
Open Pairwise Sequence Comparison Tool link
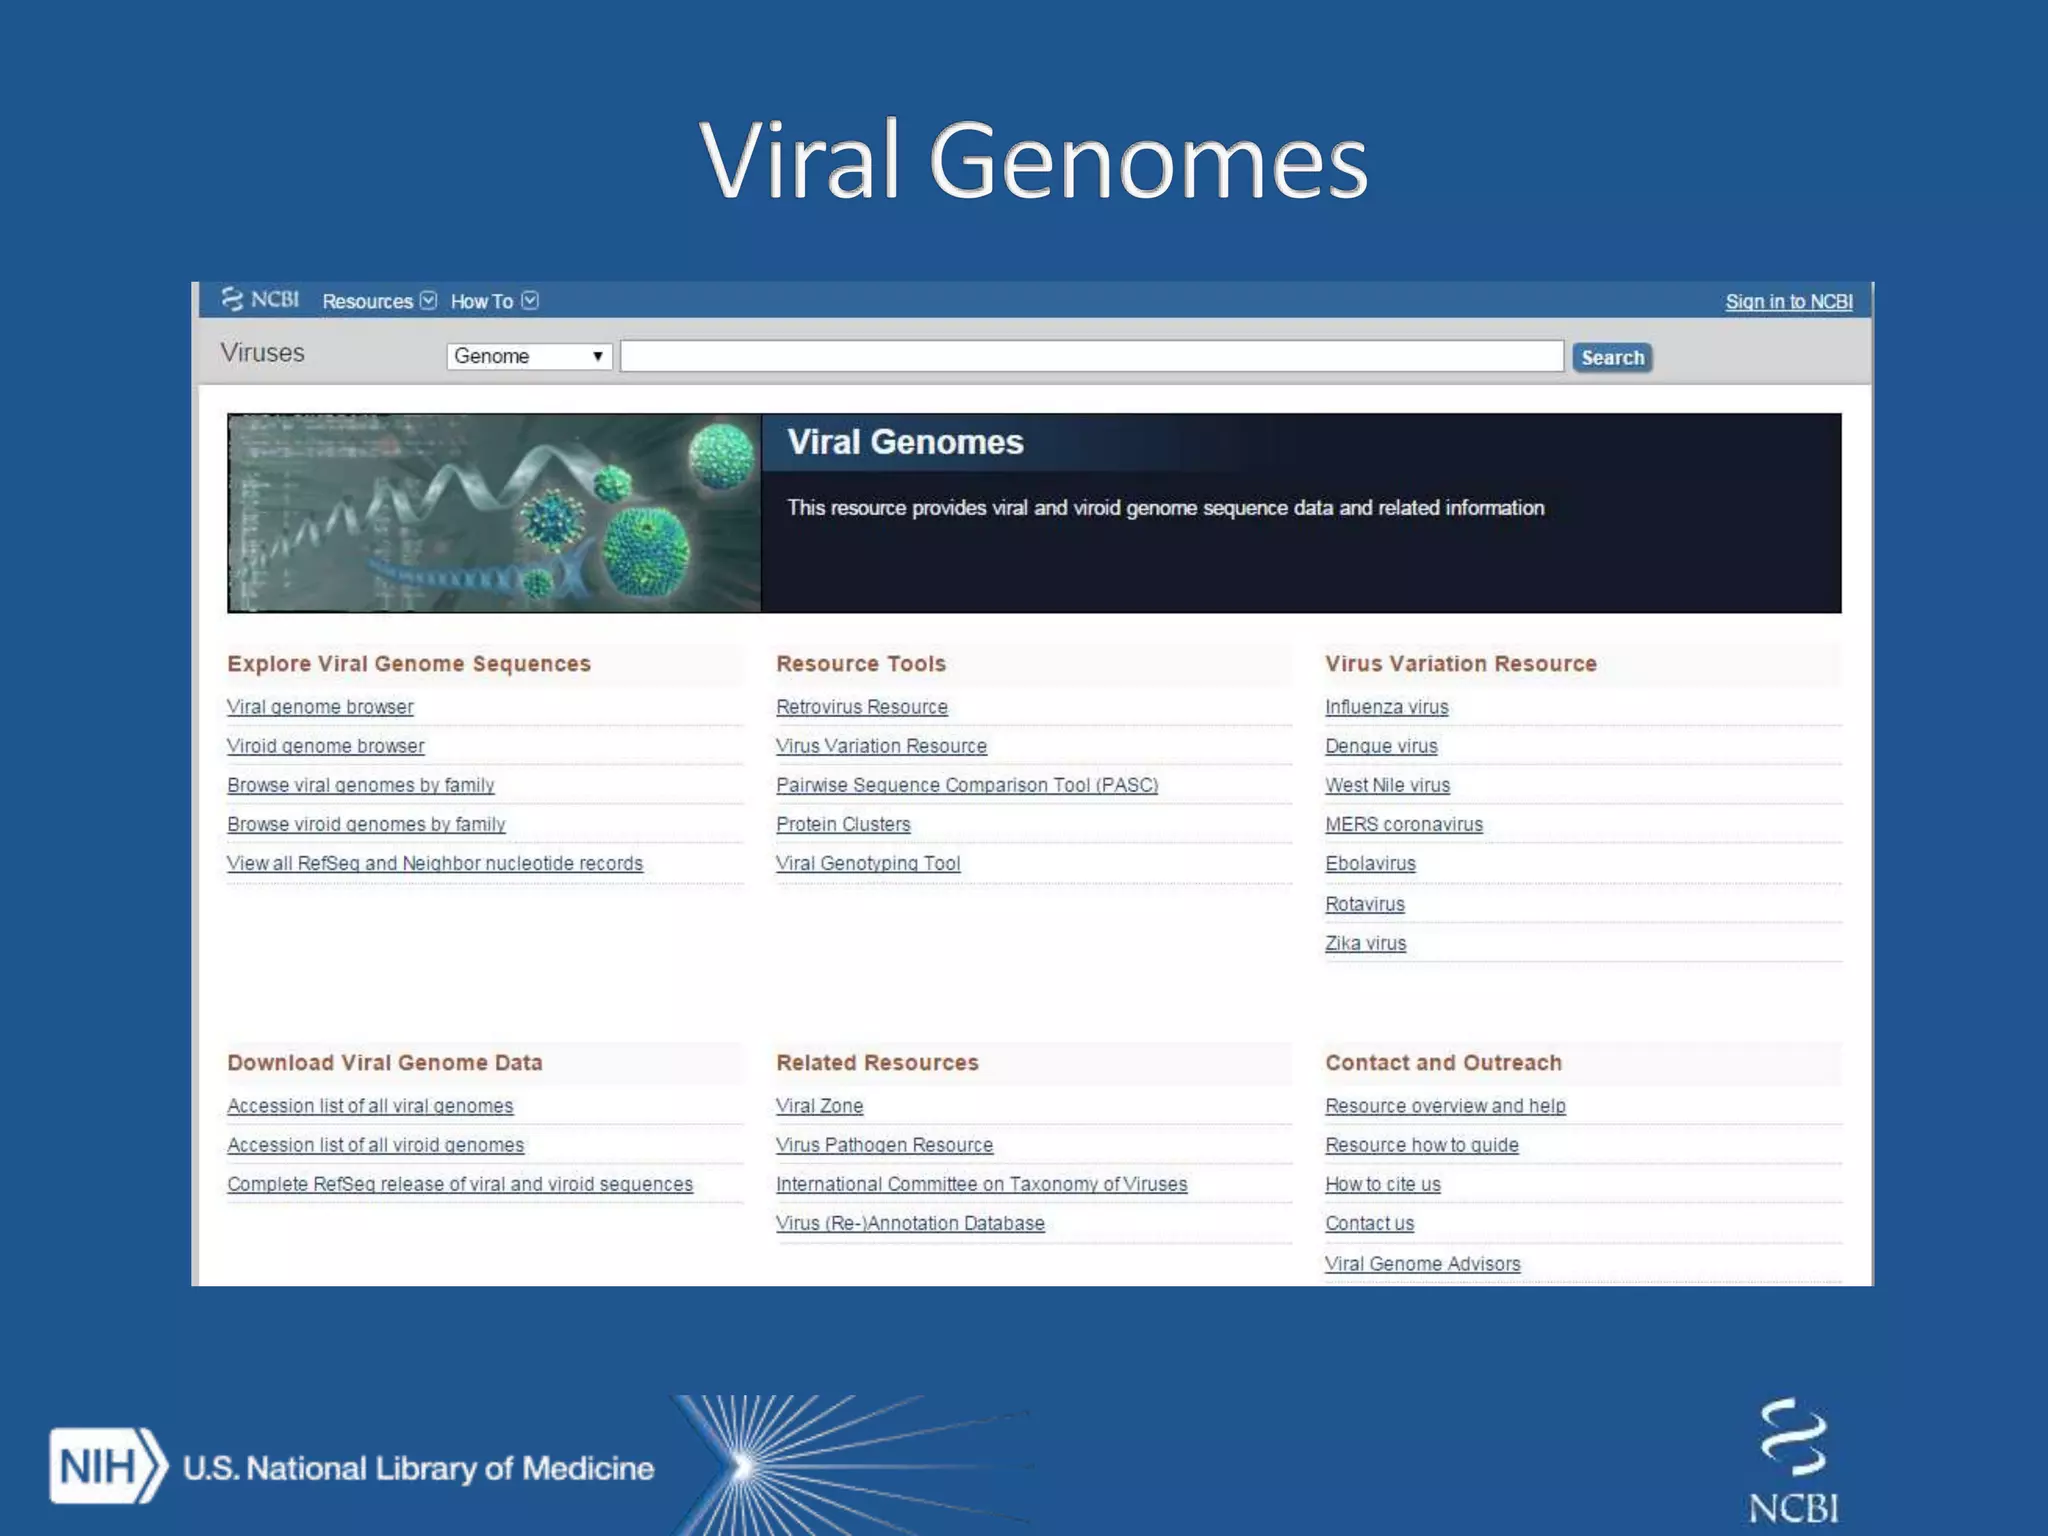coord(966,785)
